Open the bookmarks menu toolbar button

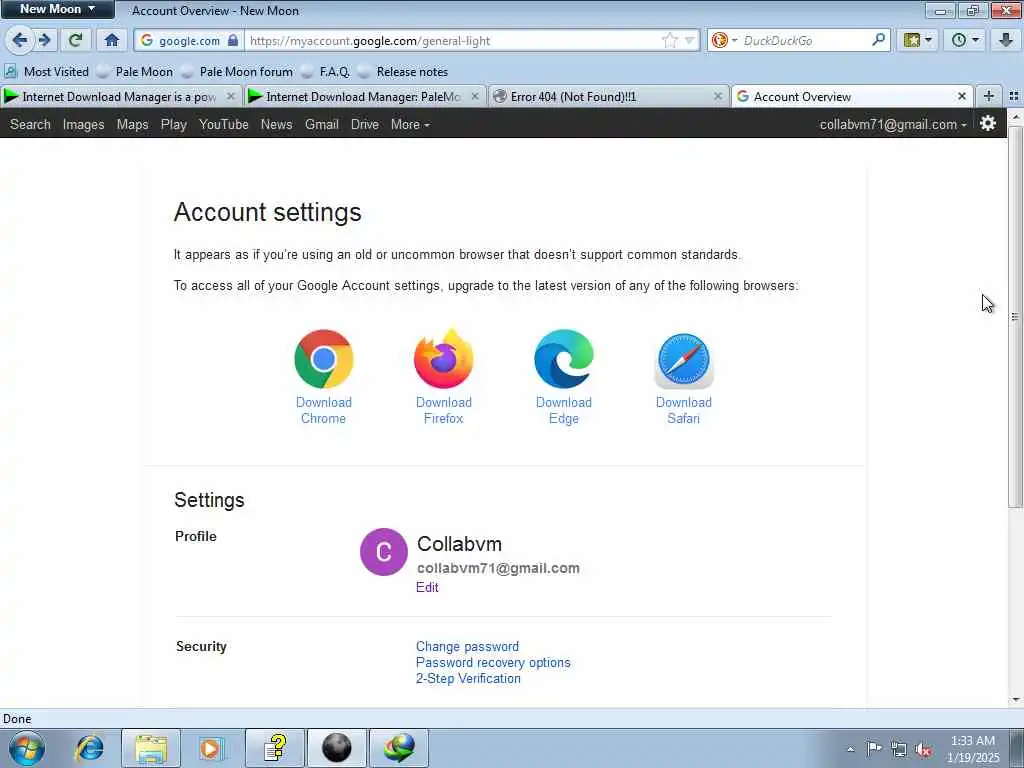[x=918, y=40]
